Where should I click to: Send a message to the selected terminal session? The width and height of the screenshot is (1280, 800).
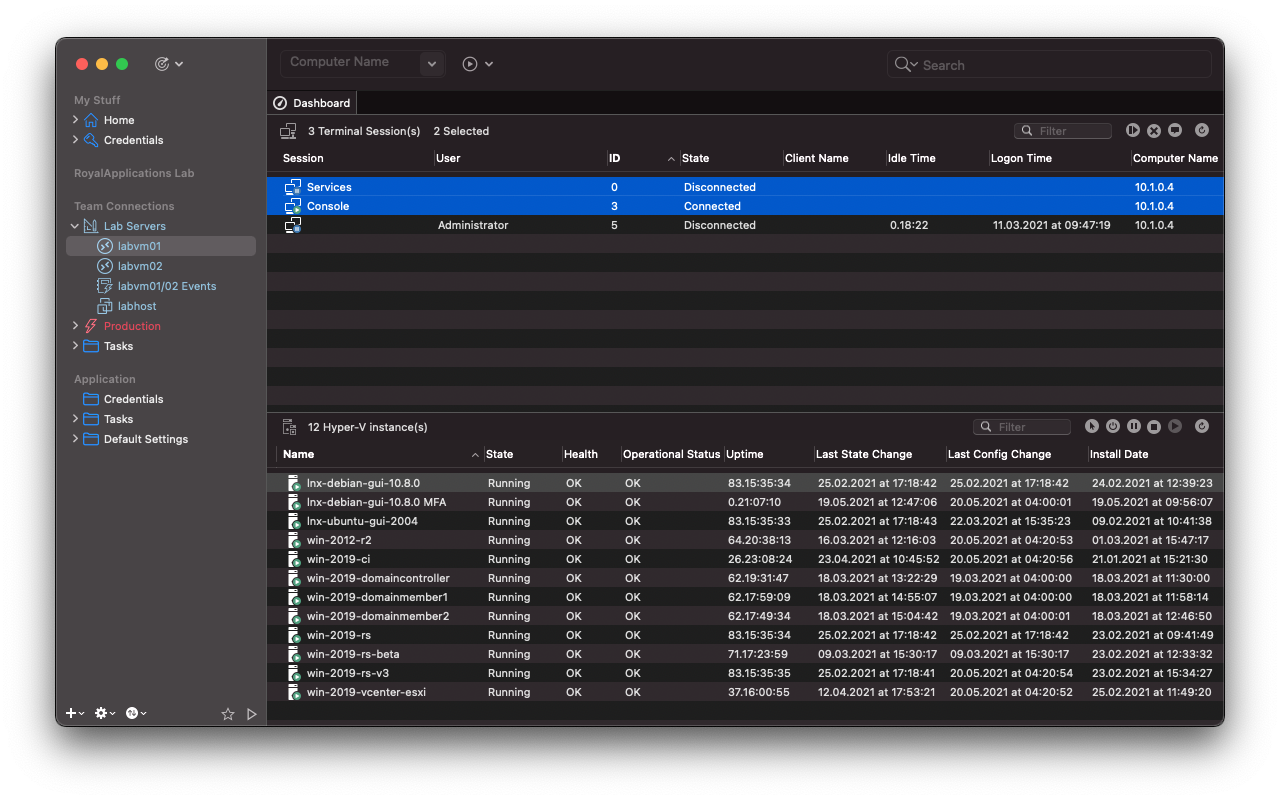[1175, 130]
